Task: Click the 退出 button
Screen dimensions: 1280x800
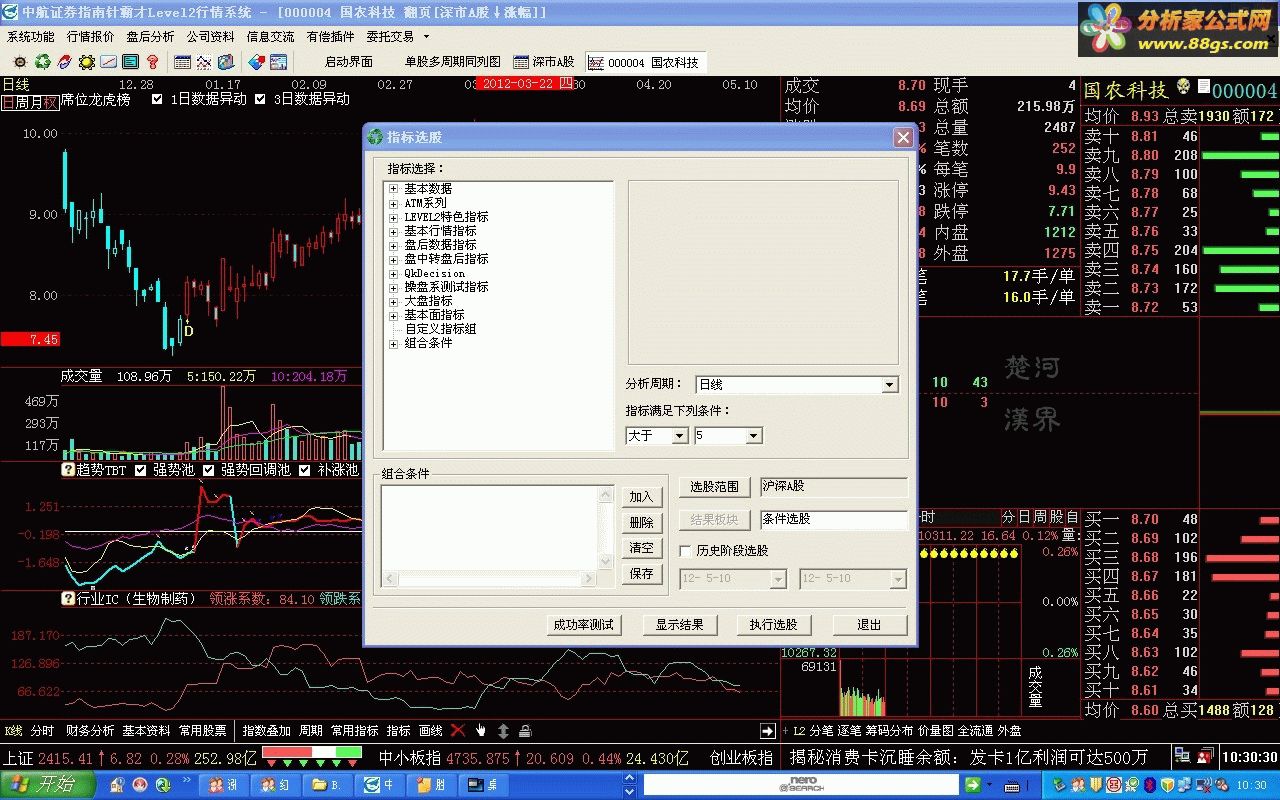Action: coord(870,625)
